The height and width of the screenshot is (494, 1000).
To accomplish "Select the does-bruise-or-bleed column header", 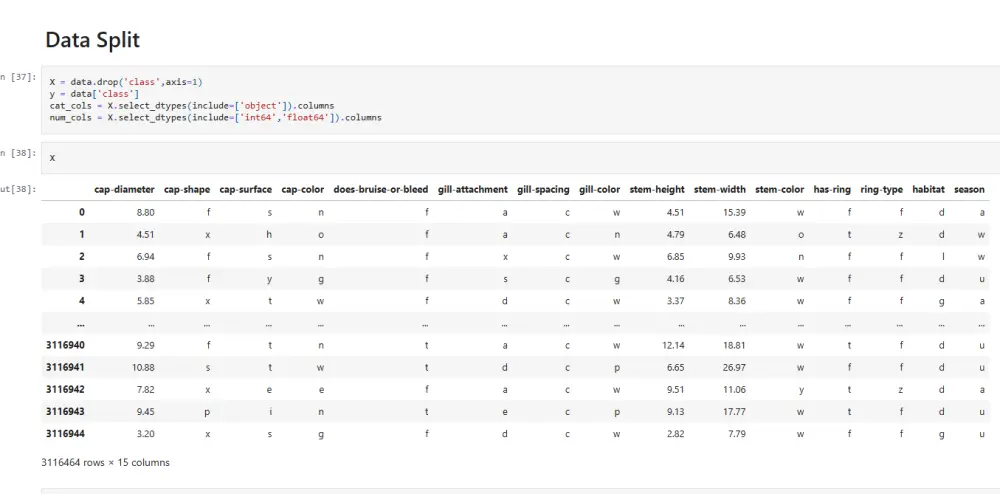I will click(x=381, y=189).
